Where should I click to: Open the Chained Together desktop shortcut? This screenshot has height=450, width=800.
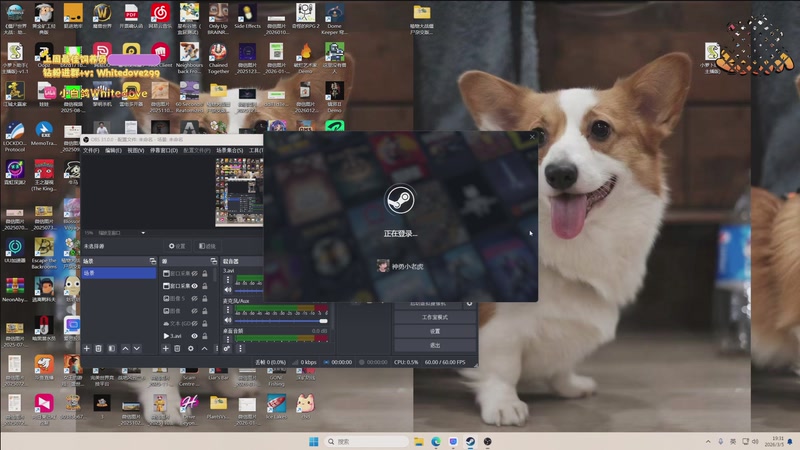point(218,54)
